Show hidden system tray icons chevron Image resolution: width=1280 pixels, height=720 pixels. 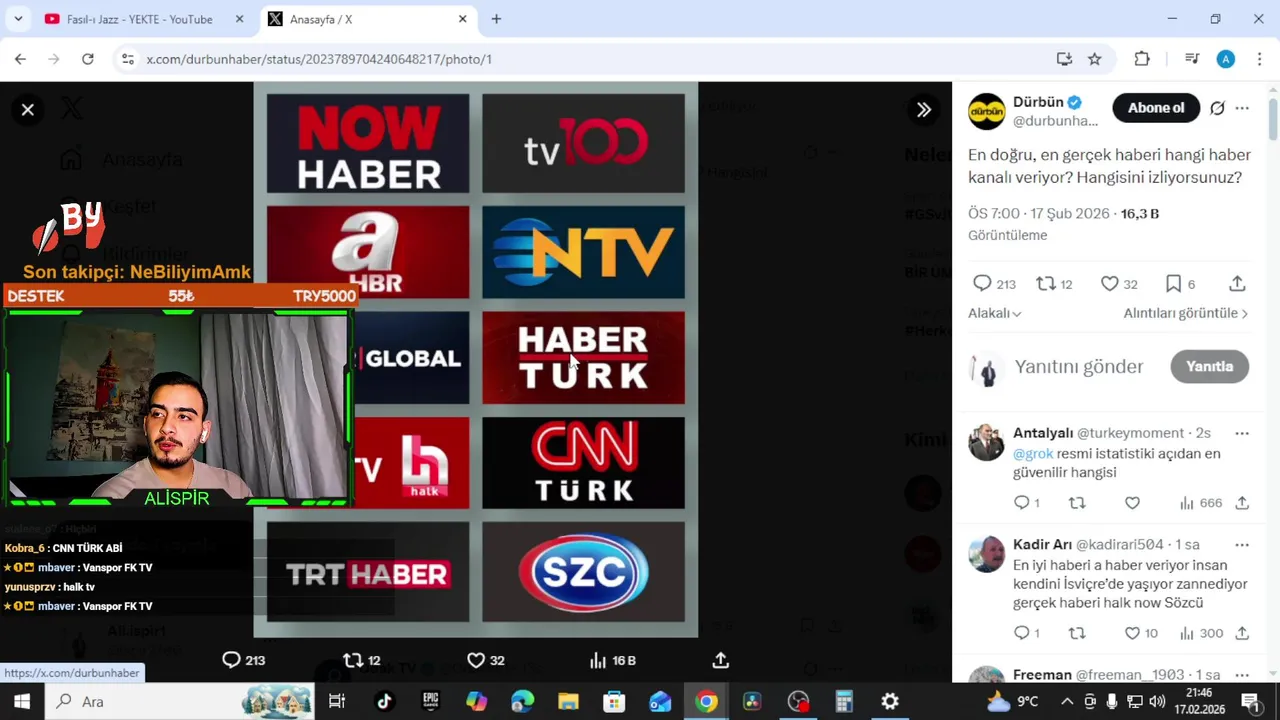[x=1067, y=701]
